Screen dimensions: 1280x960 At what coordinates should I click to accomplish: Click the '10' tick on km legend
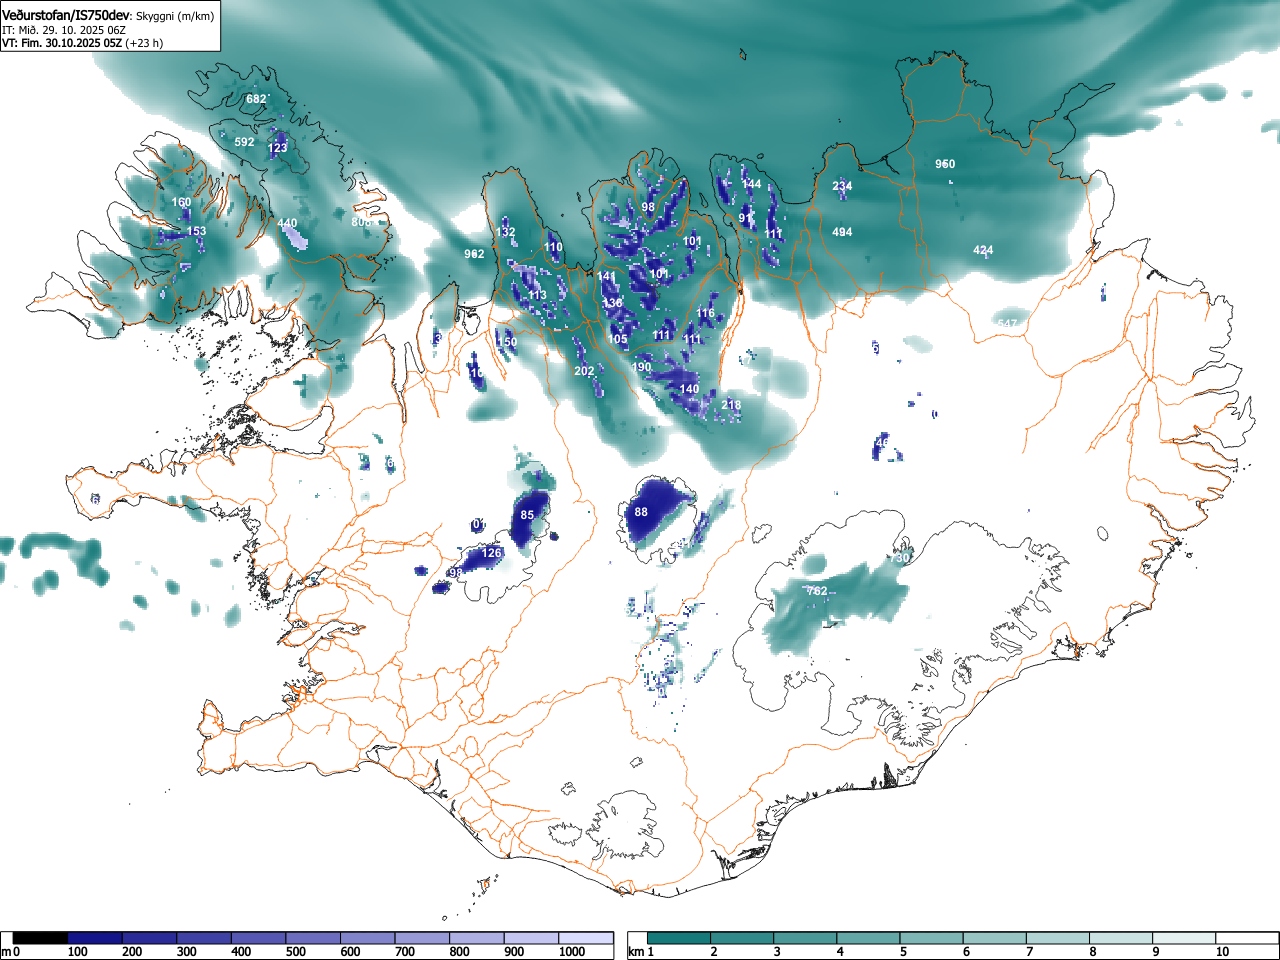[x=1222, y=952]
